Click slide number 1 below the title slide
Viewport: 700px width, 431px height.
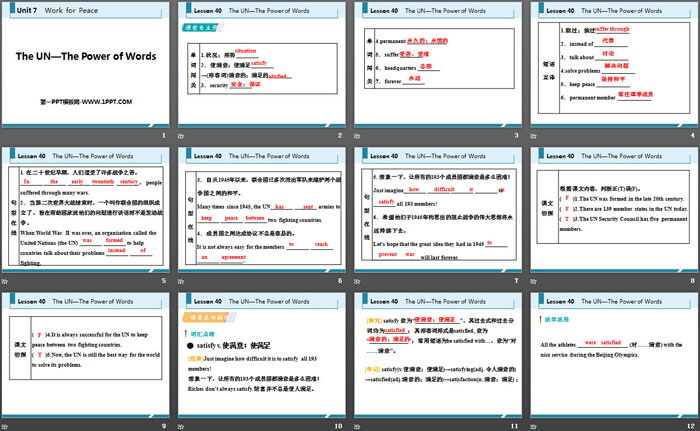[164, 135]
